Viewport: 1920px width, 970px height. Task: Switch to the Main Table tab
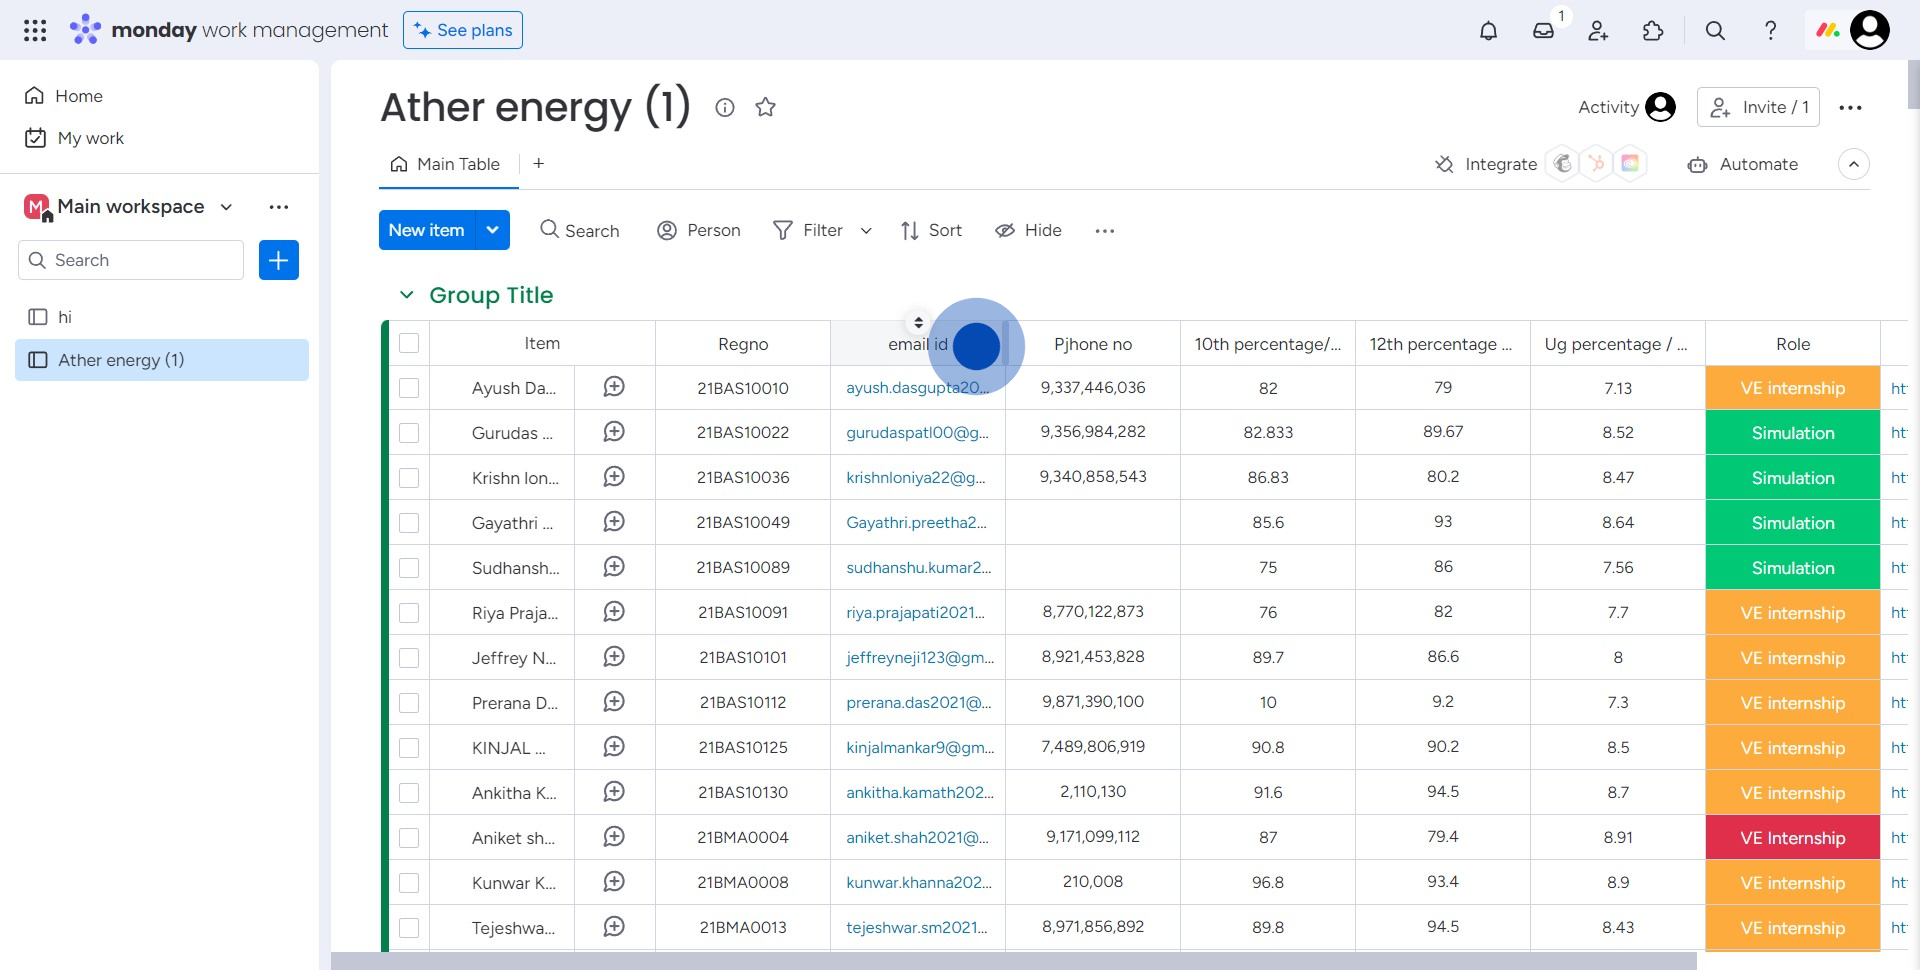point(446,164)
